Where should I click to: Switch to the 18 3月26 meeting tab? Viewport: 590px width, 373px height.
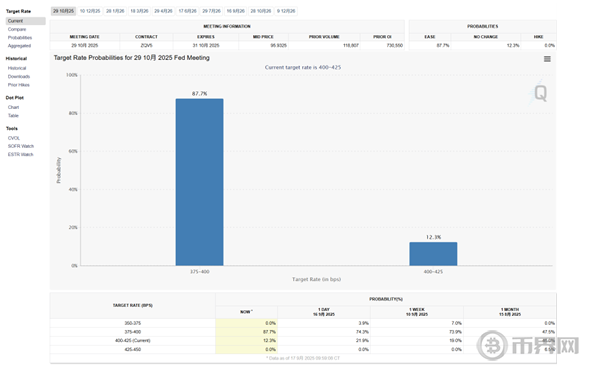139,11
